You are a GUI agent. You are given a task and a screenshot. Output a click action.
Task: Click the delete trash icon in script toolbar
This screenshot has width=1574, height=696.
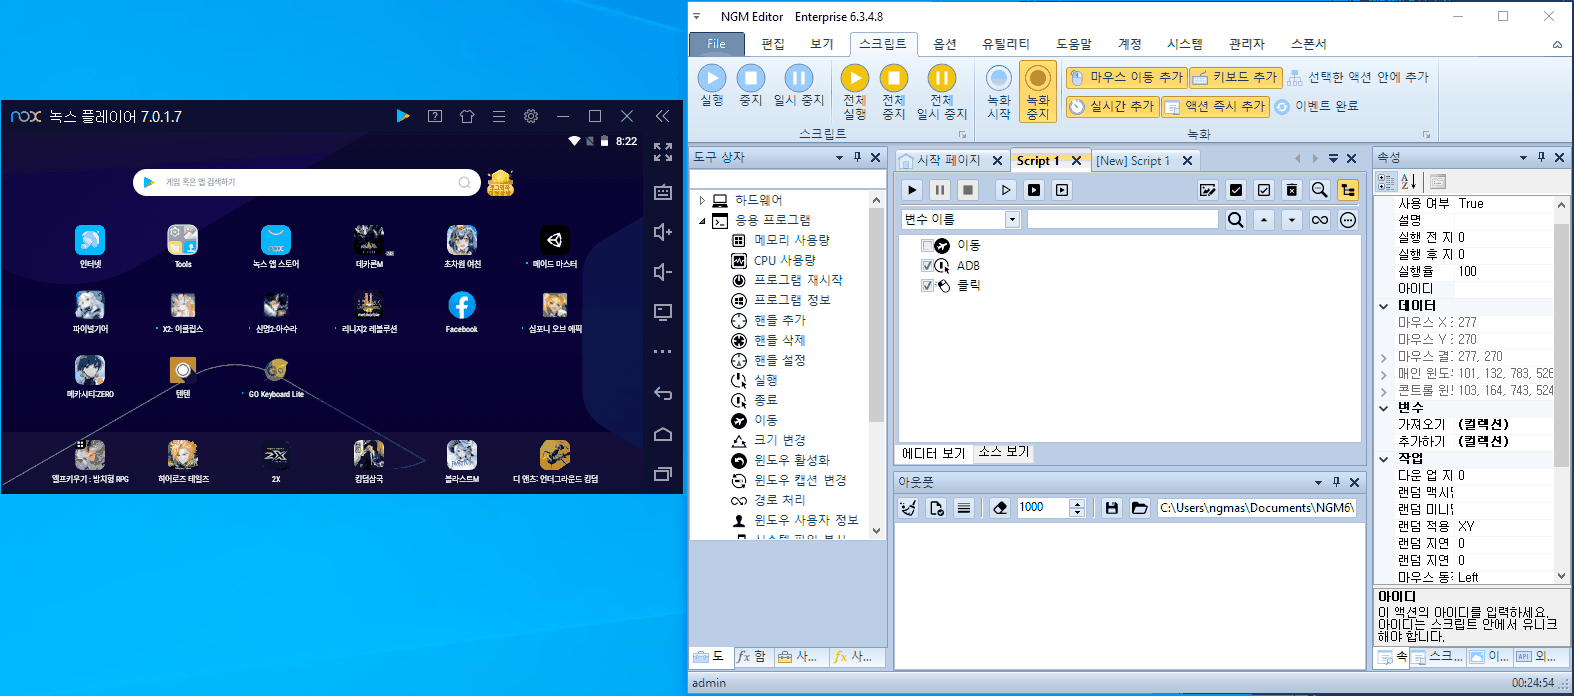point(1292,190)
